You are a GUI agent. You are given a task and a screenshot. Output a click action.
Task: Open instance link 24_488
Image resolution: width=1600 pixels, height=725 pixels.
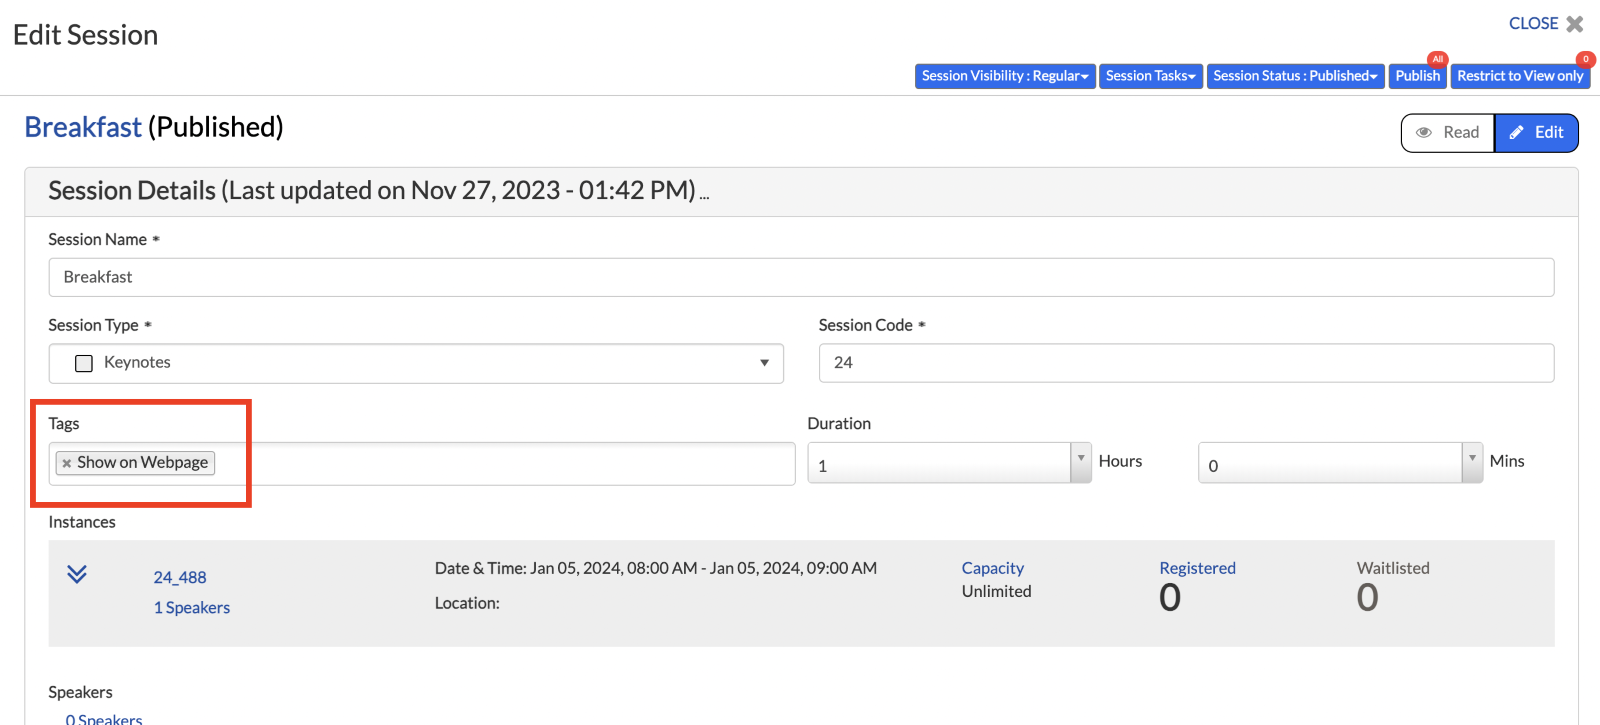180,578
